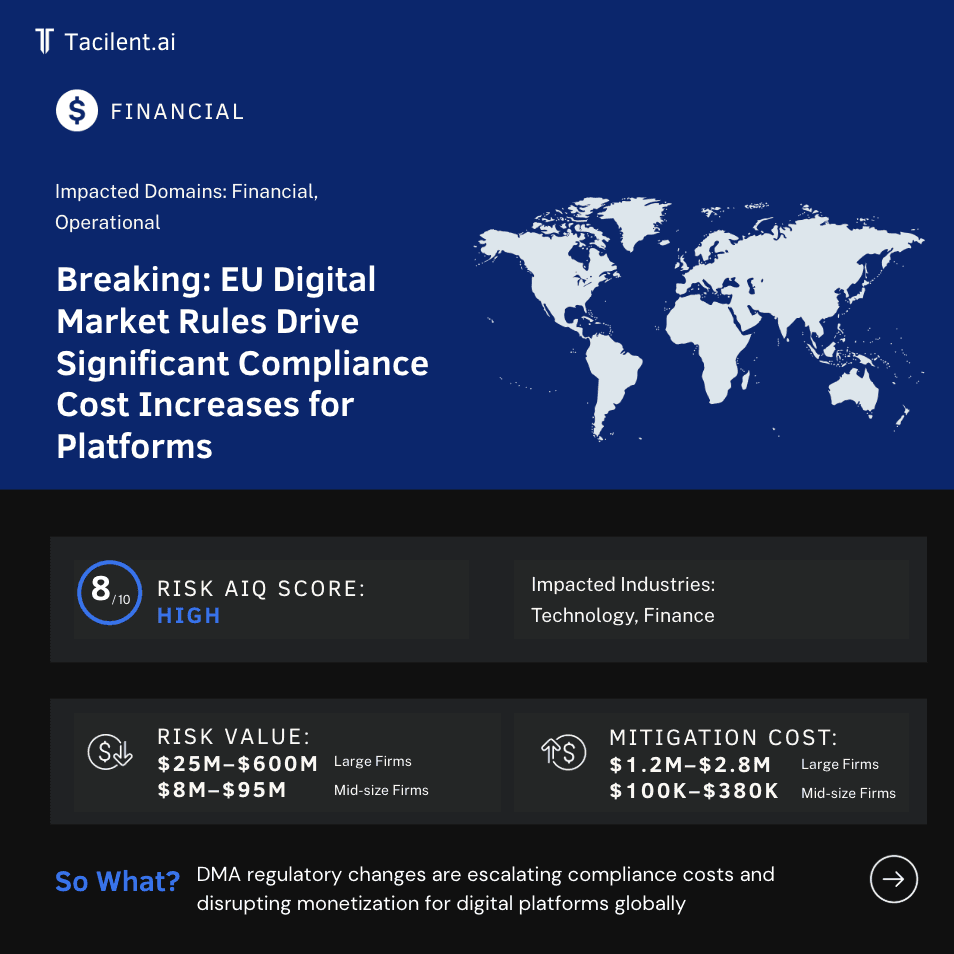The image size is (954, 954).
Task: Click 'Impacted Domains: Financial, Operational' text
Action: tap(186, 207)
